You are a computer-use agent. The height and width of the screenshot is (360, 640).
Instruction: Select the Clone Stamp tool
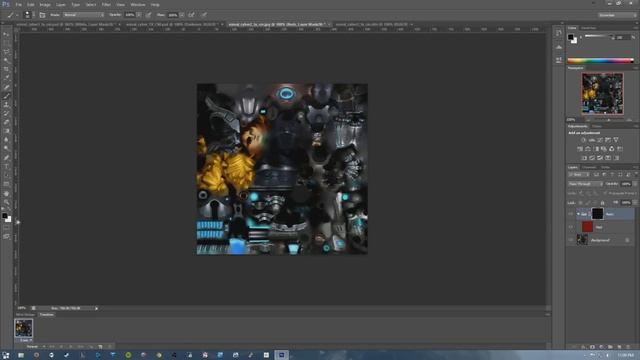[x=6, y=105]
